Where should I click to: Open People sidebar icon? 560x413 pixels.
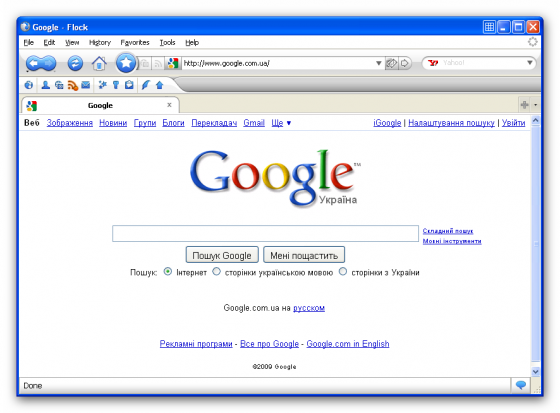45,85
